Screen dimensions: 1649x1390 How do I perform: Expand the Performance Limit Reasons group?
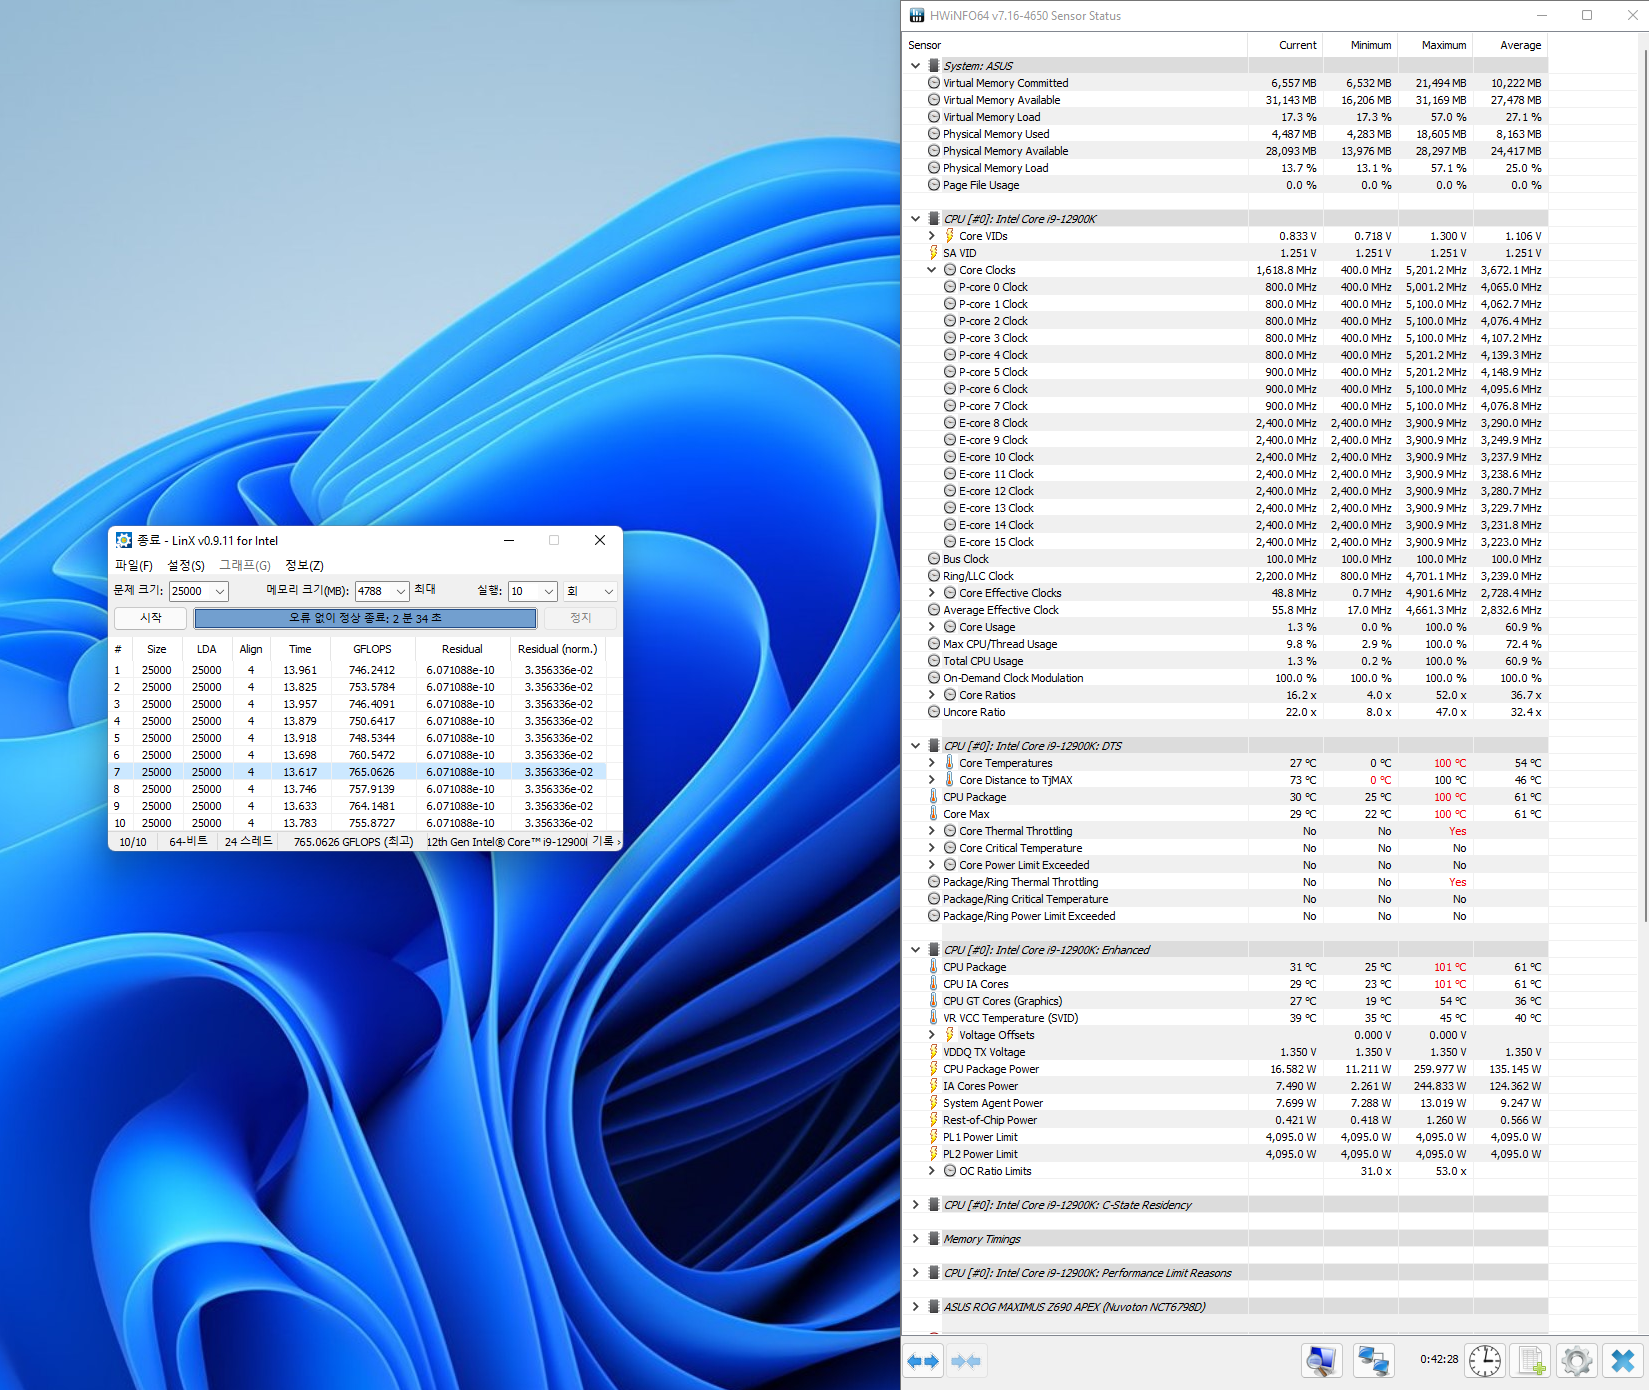point(915,1273)
